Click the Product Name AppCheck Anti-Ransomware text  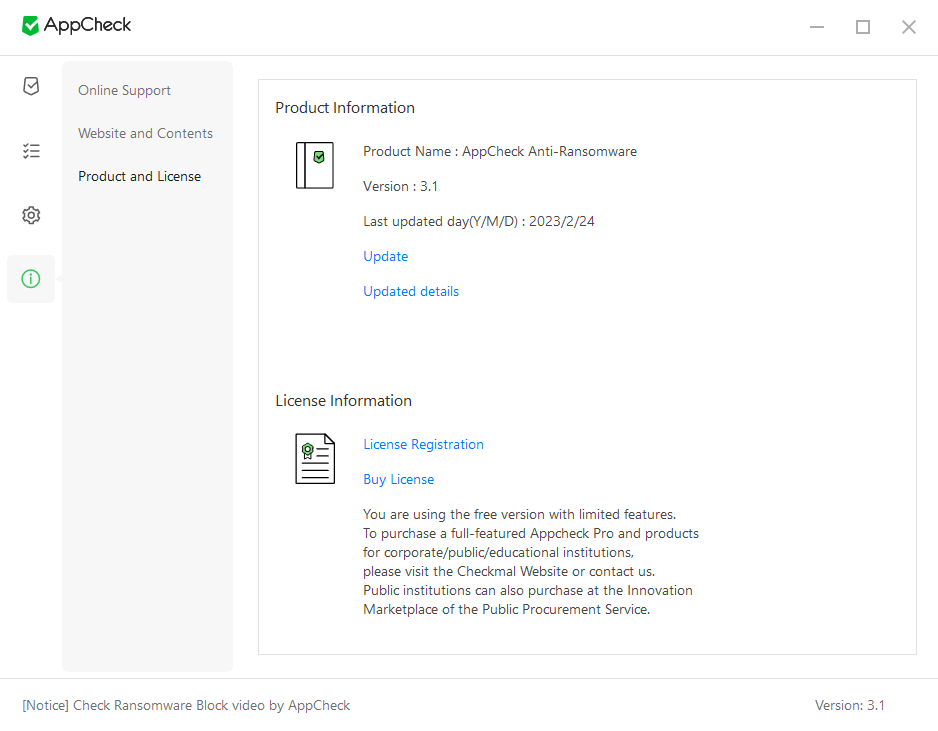tap(499, 151)
